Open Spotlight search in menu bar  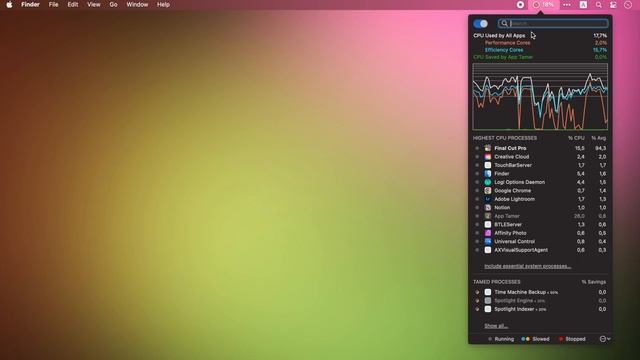pyautogui.click(x=598, y=5)
